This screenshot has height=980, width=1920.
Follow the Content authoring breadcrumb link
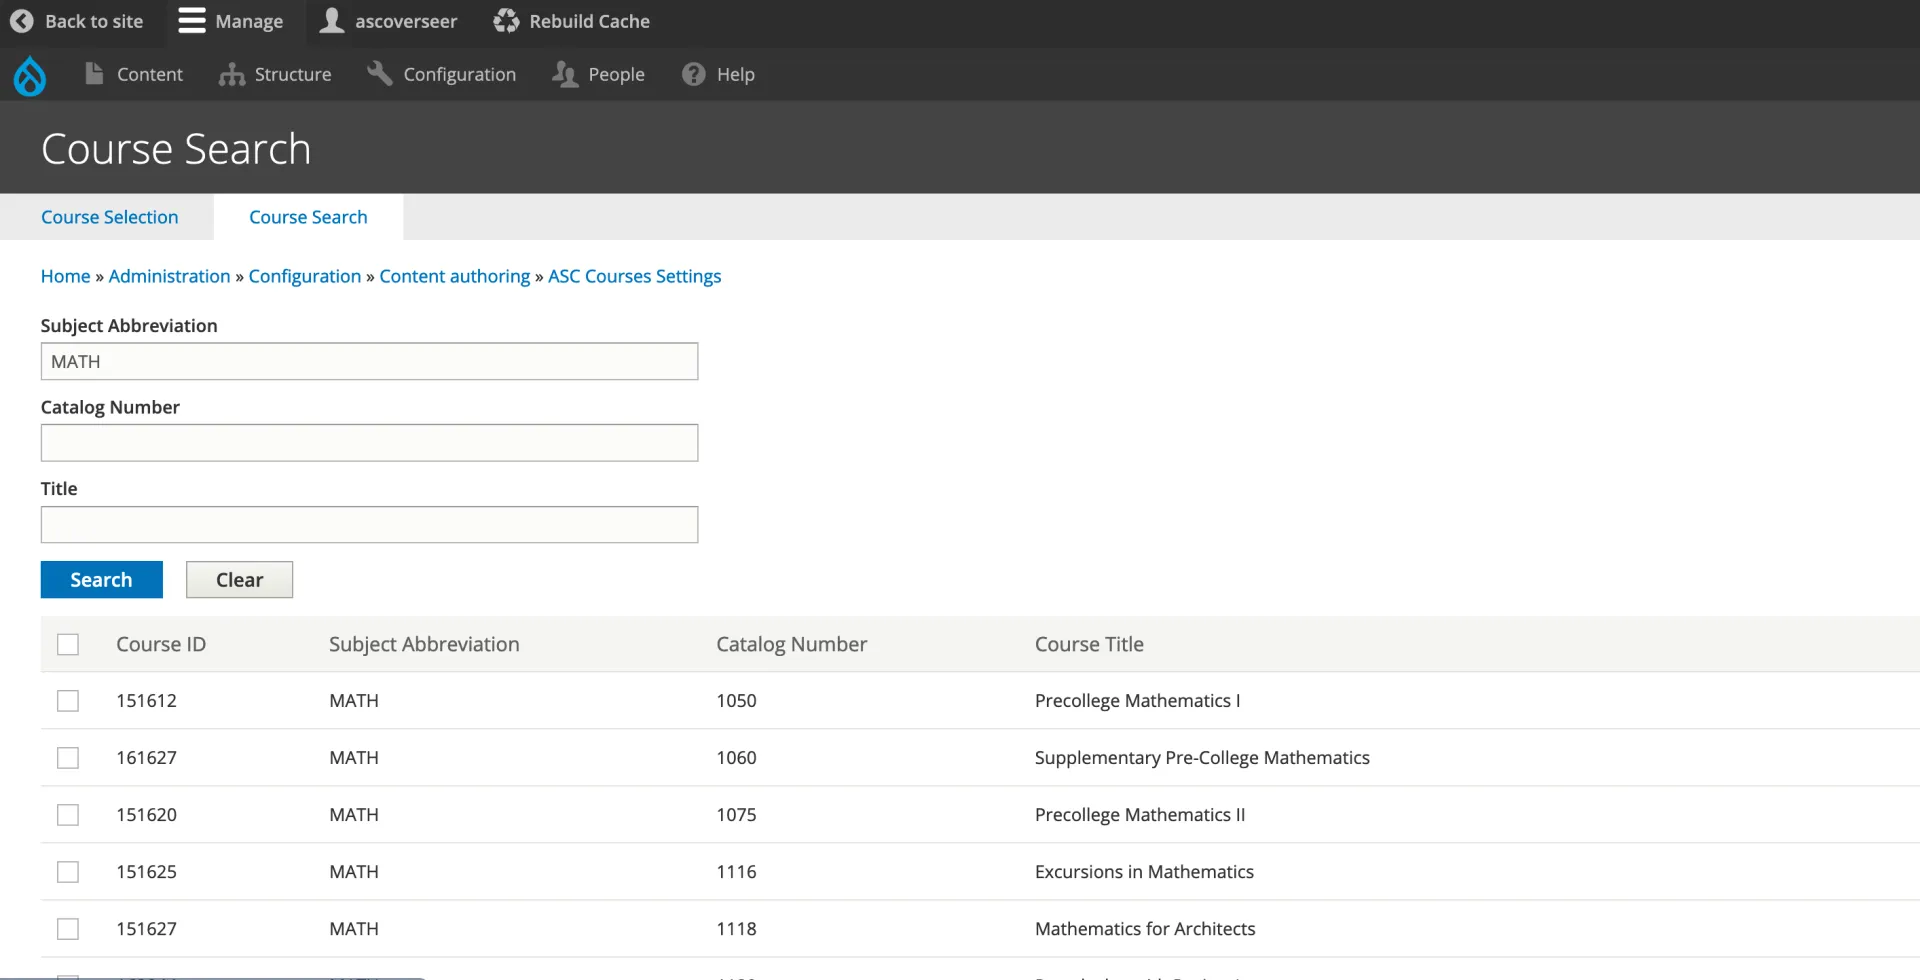(455, 276)
